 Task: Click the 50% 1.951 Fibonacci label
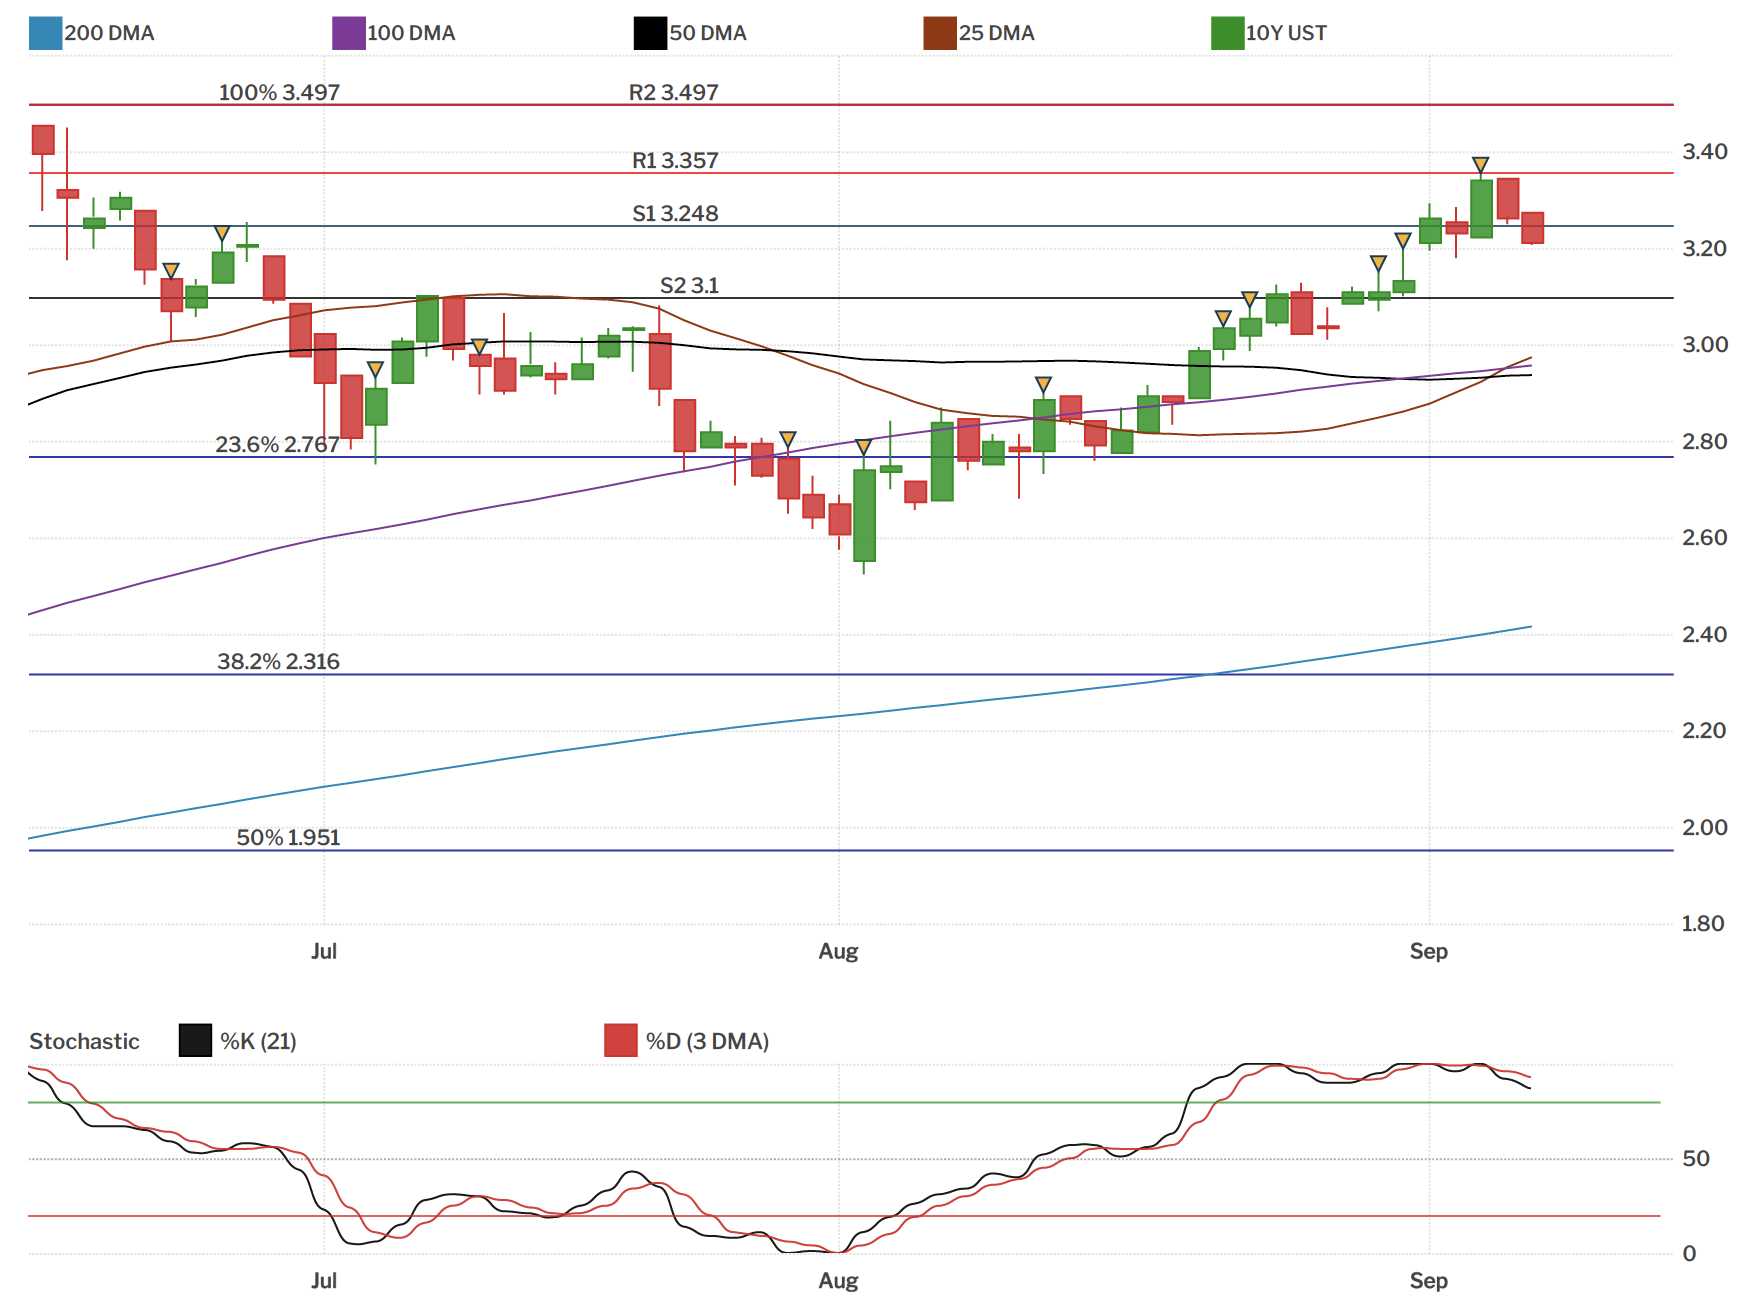(289, 837)
